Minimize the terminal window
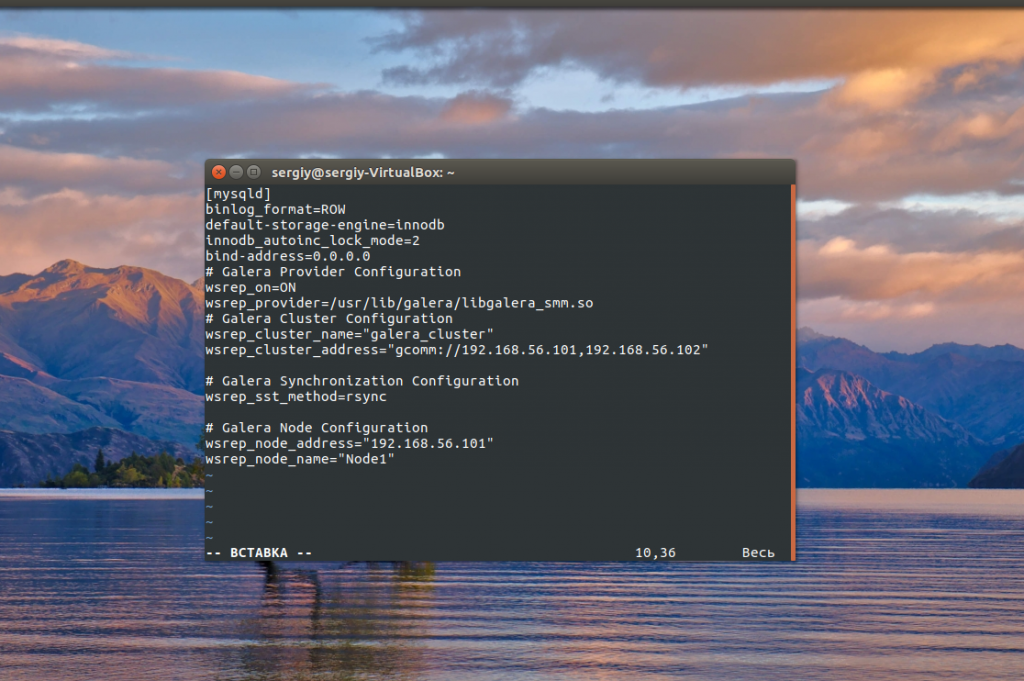The width and height of the screenshot is (1024, 681). [236, 172]
